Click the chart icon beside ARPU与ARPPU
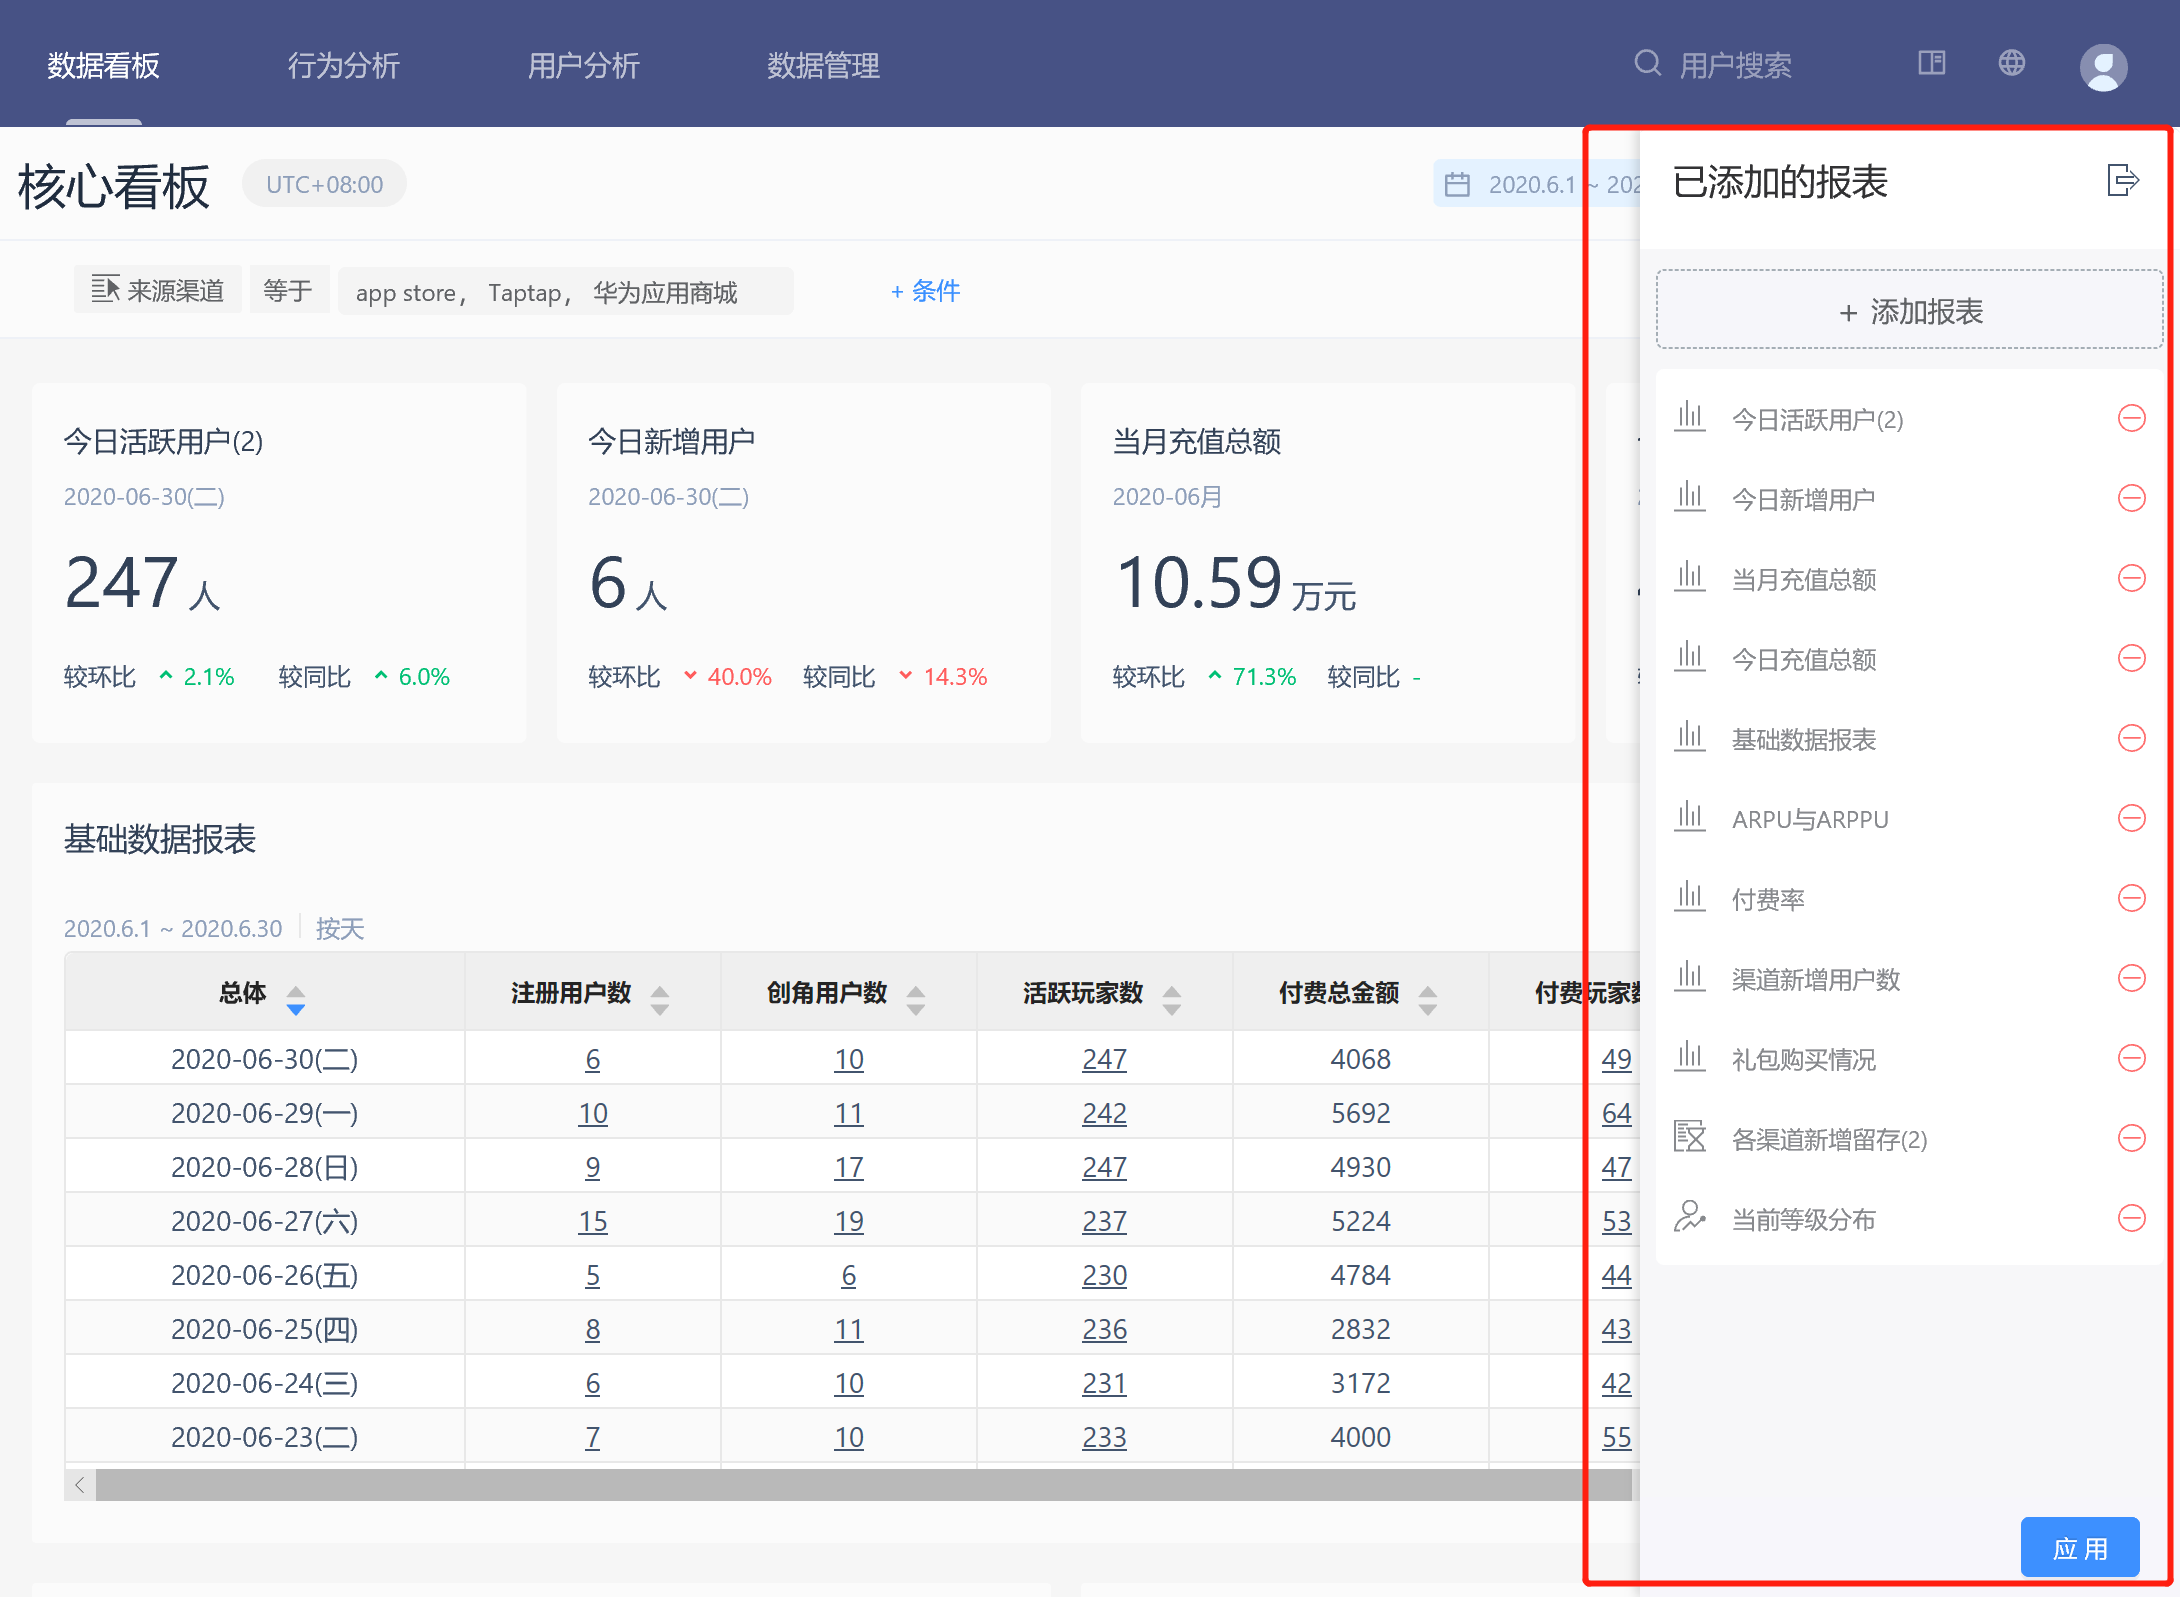Viewport: 2180px width, 1597px height. 1689,817
